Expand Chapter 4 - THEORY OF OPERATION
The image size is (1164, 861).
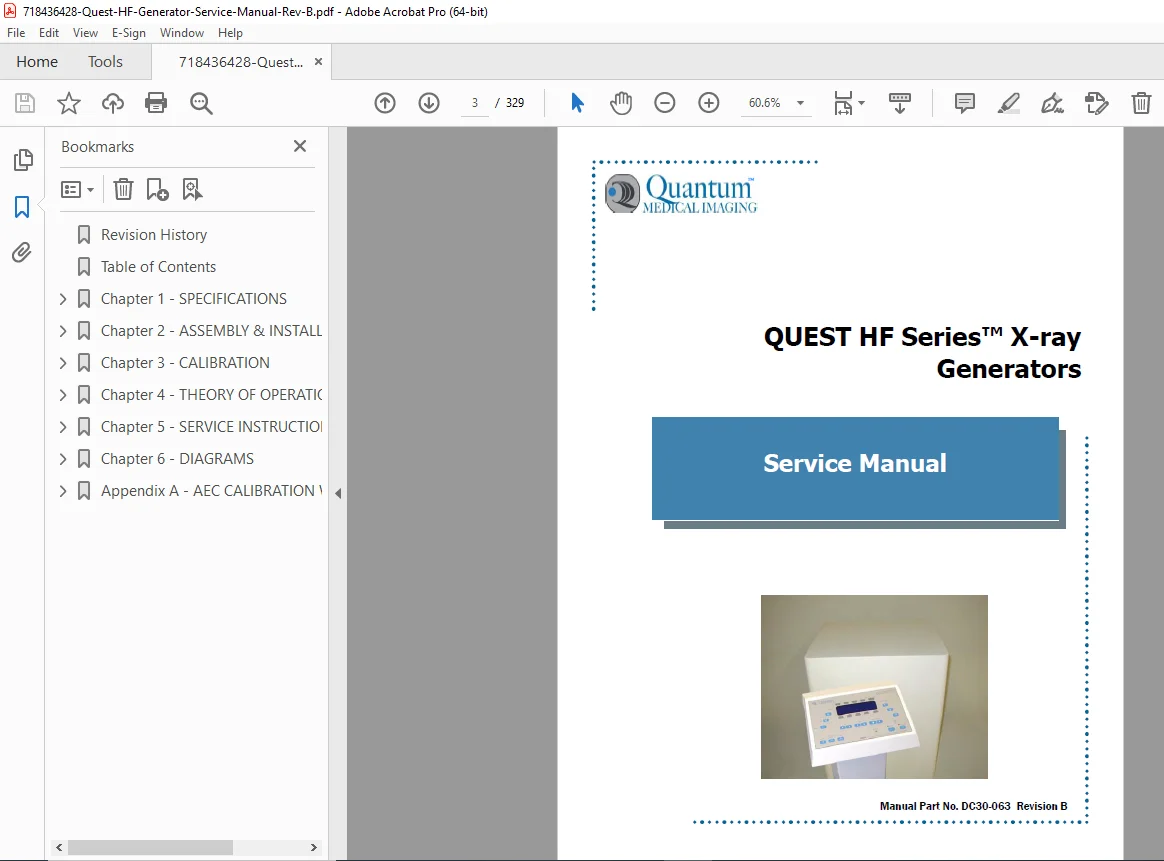point(63,395)
